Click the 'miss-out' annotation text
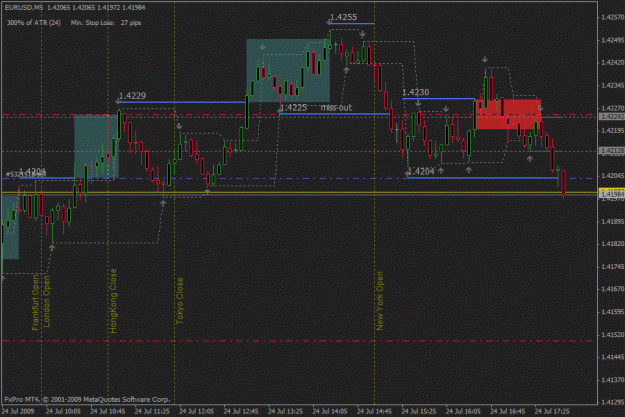The height and width of the screenshot is (417, 625). [336, 108]
